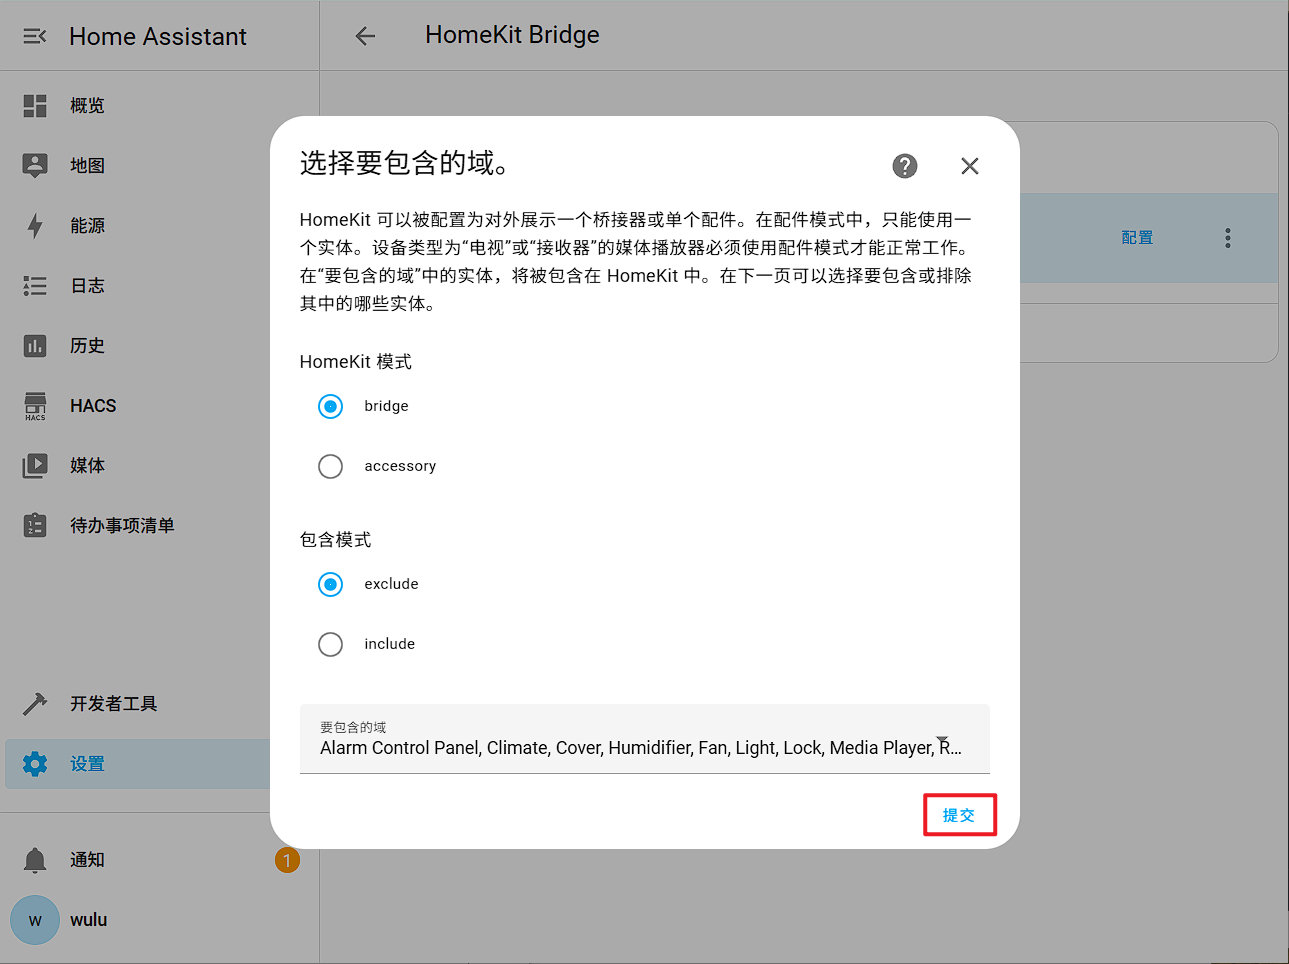Open the 媒体 media play icon
Screen dimensions: 1289x964
coord(35,465)
